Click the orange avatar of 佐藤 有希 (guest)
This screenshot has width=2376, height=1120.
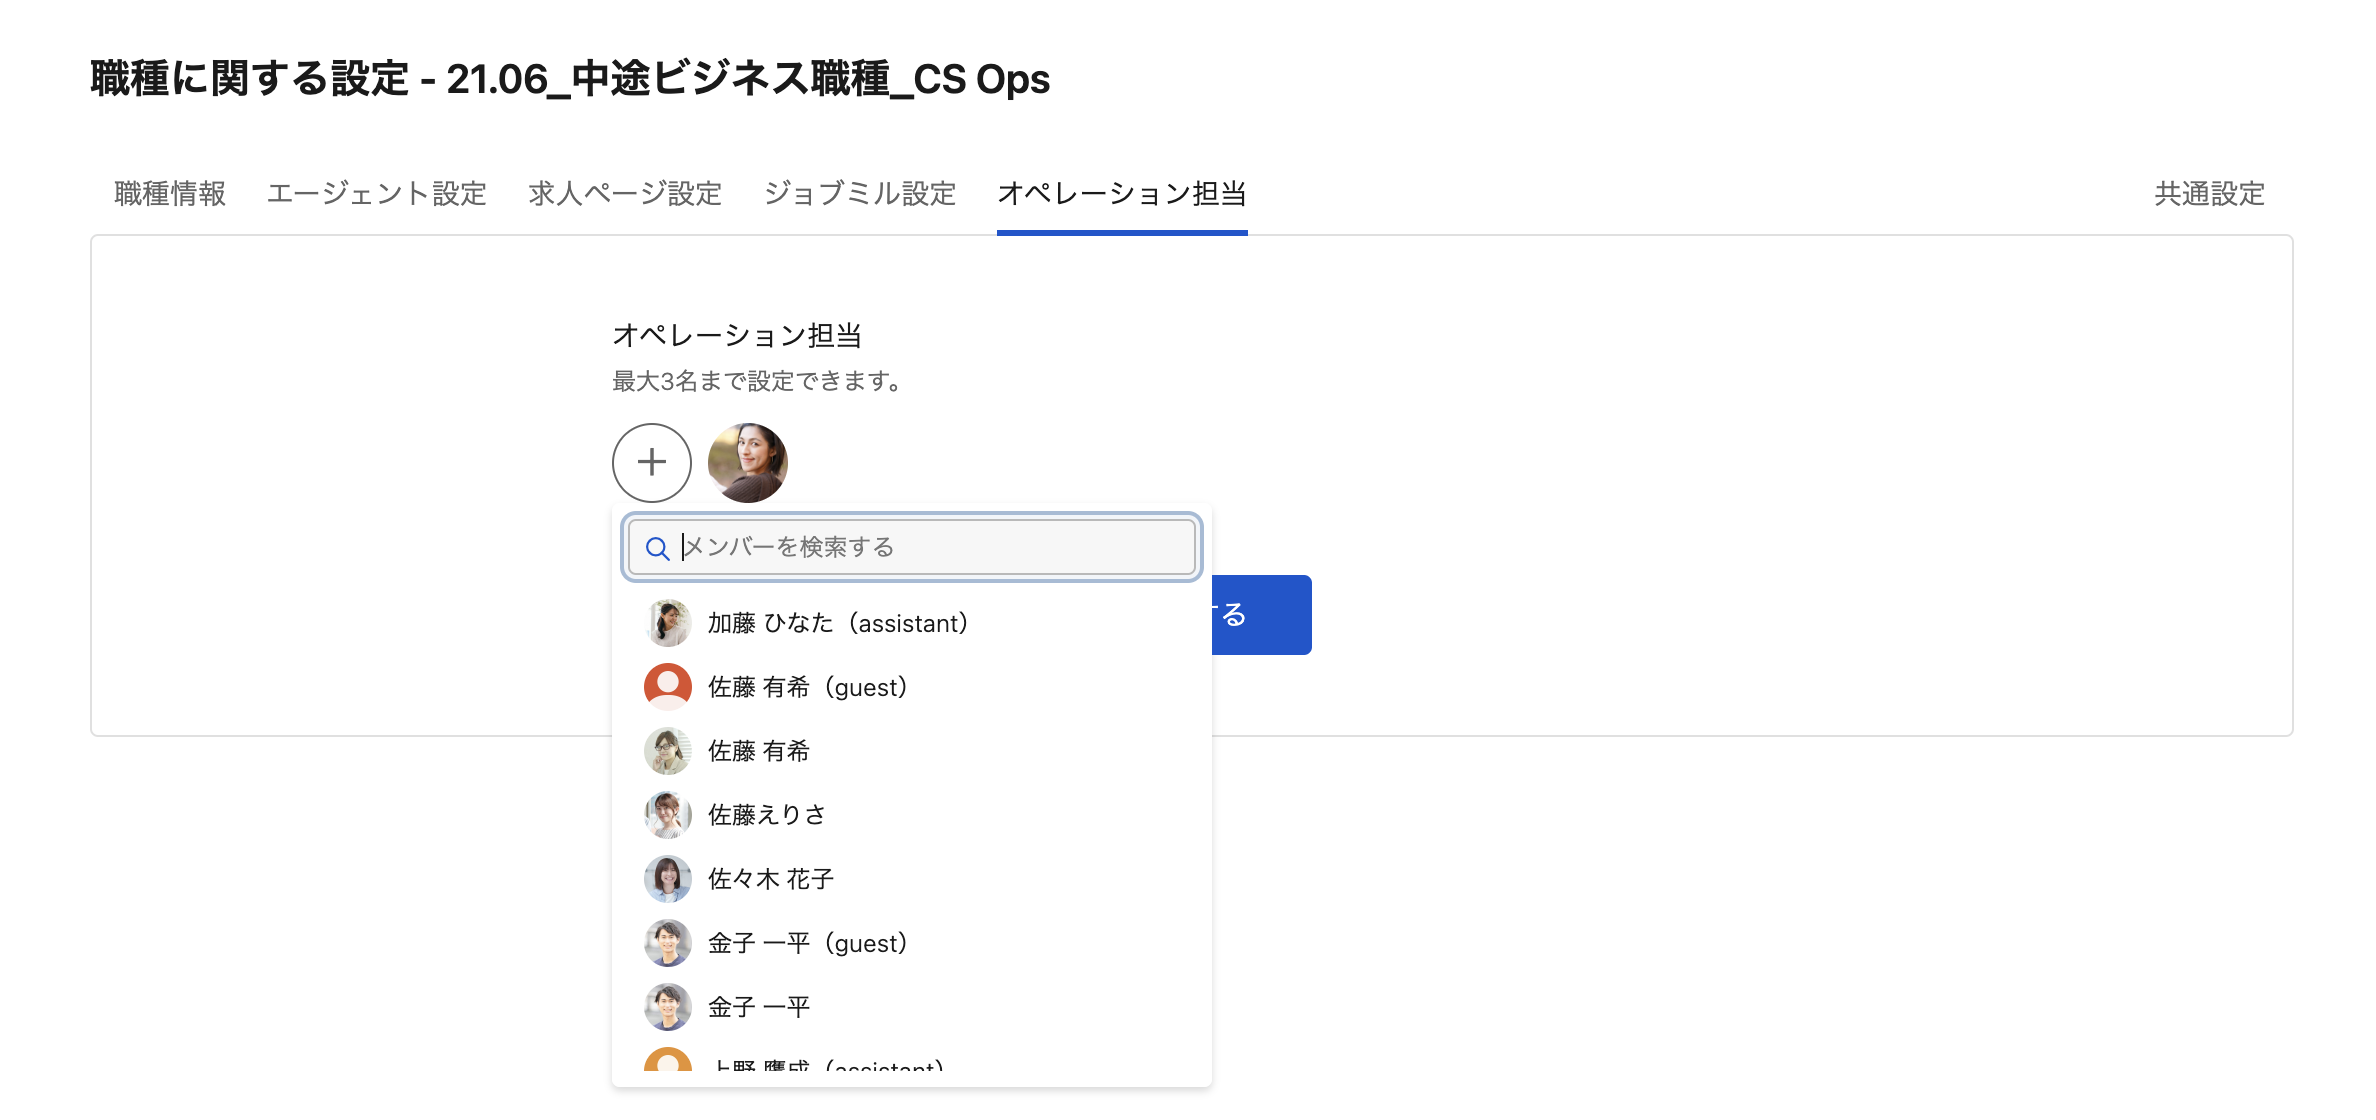tap(668, 687)
